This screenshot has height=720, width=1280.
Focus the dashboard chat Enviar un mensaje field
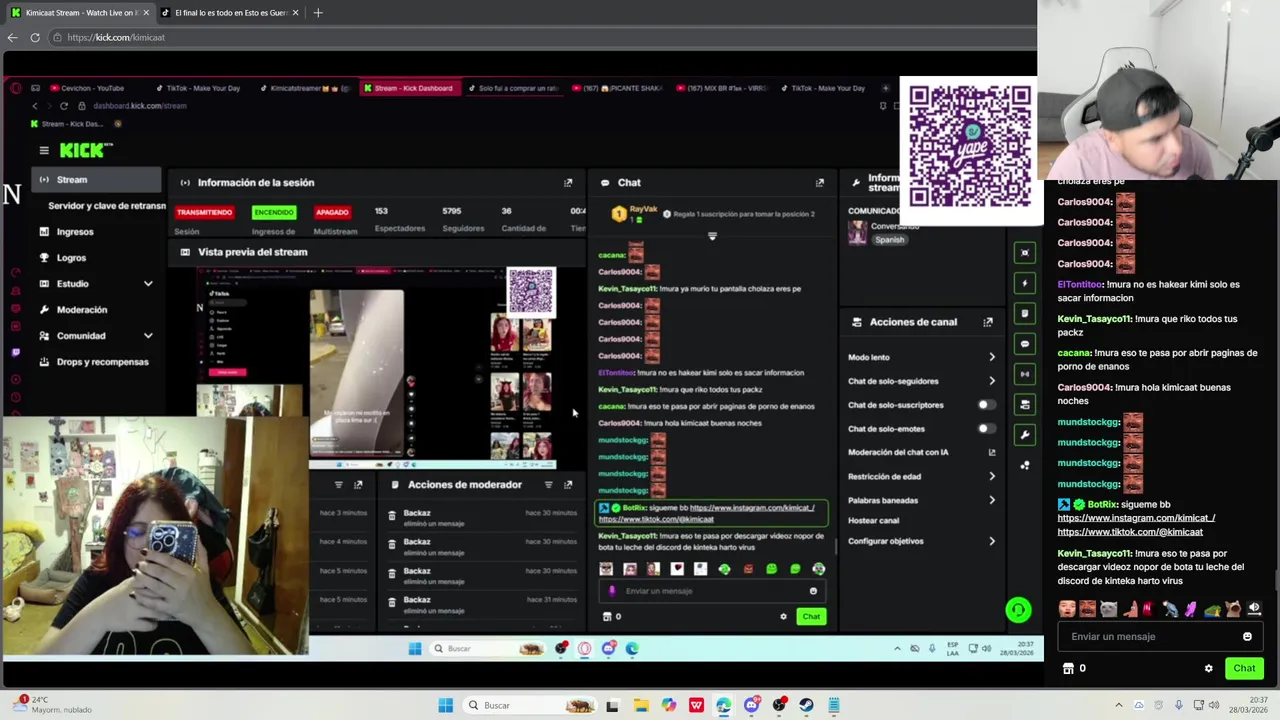[x=712, y=591]
